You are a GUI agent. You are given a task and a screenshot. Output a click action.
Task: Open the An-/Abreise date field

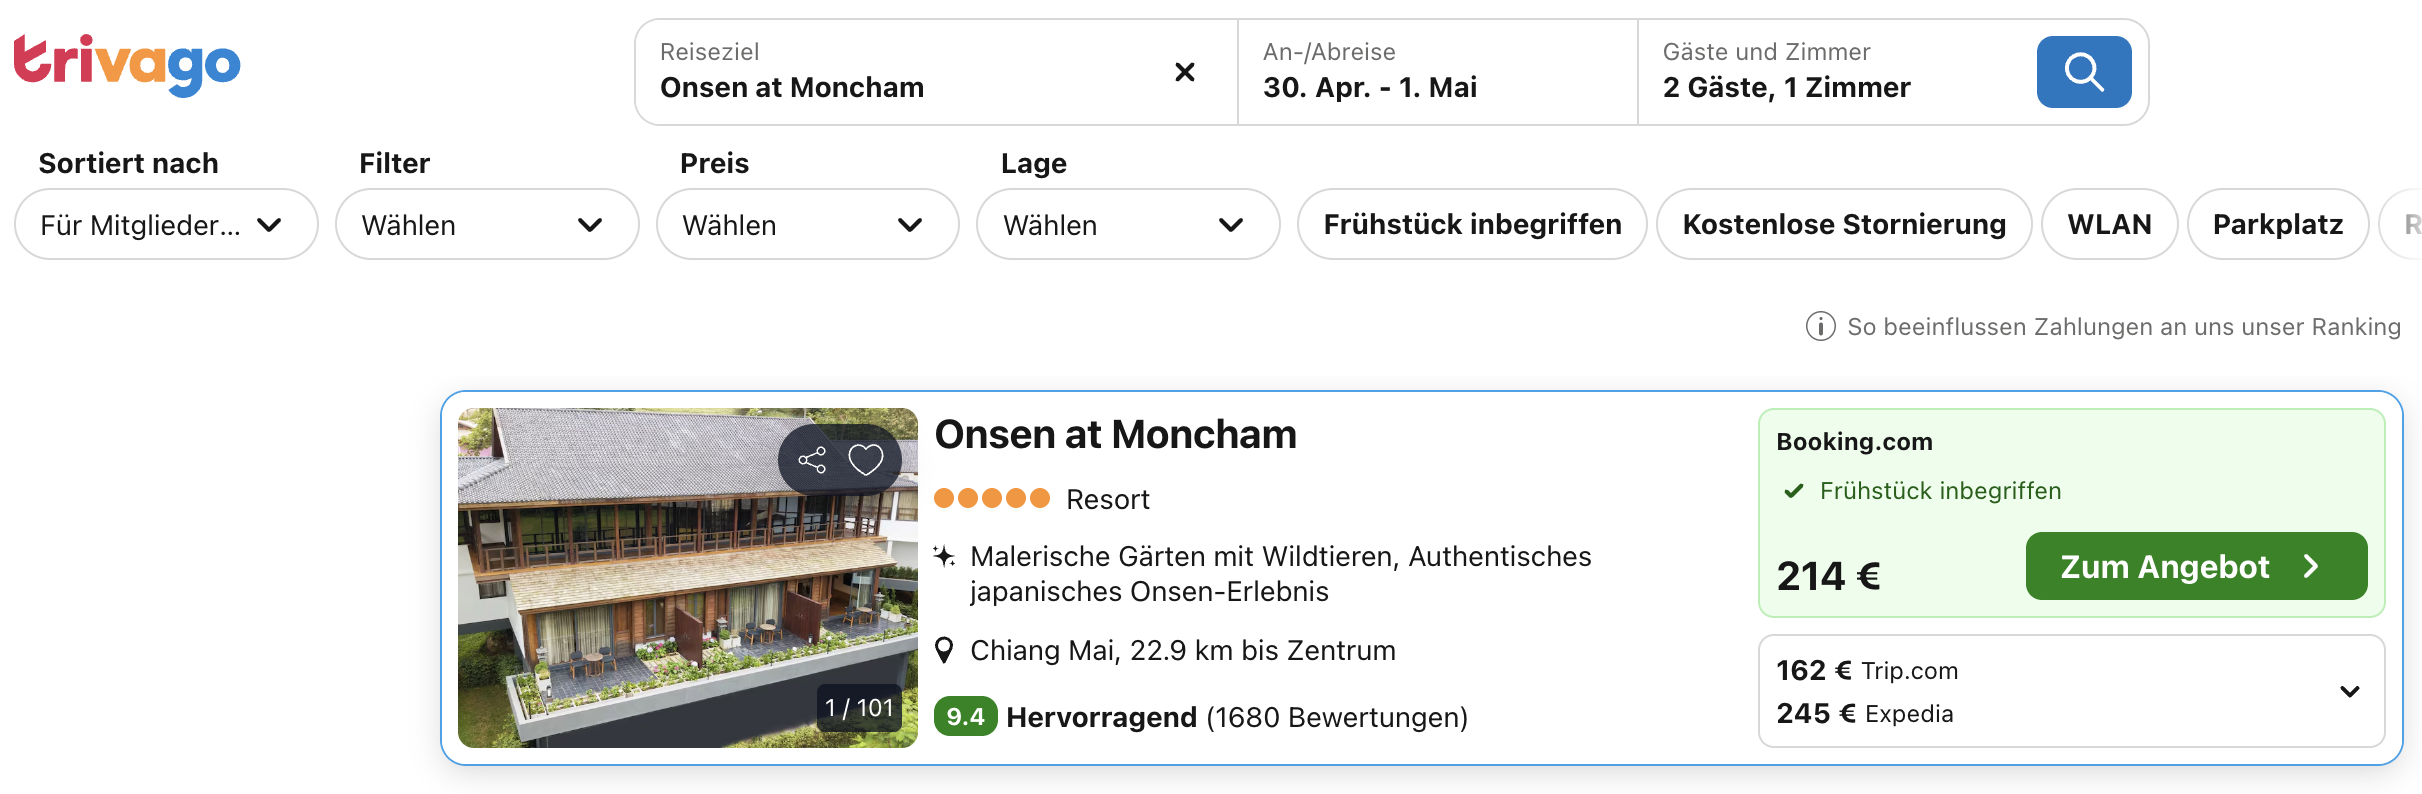pos(1437,72)
